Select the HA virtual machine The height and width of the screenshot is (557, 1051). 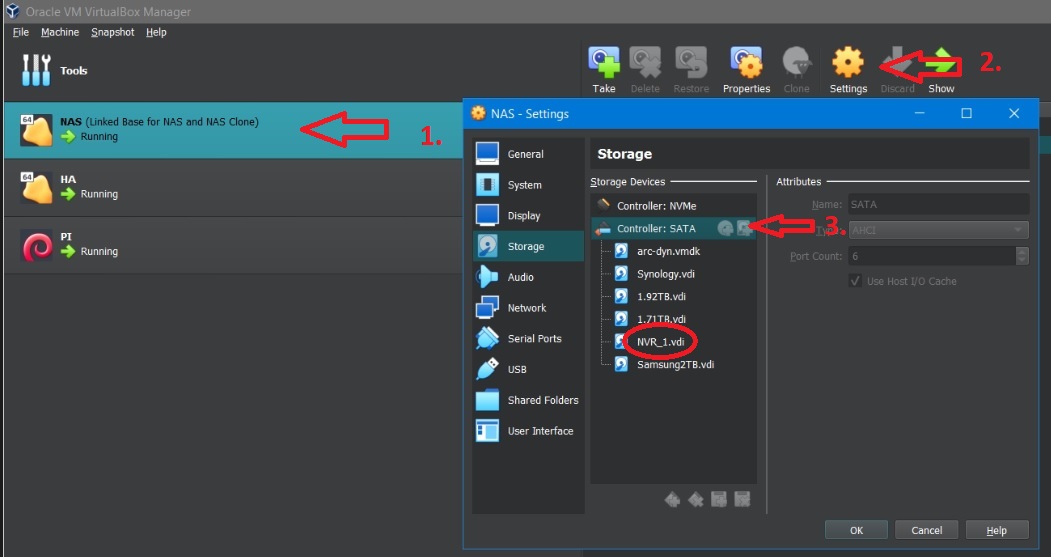(233, 188)
